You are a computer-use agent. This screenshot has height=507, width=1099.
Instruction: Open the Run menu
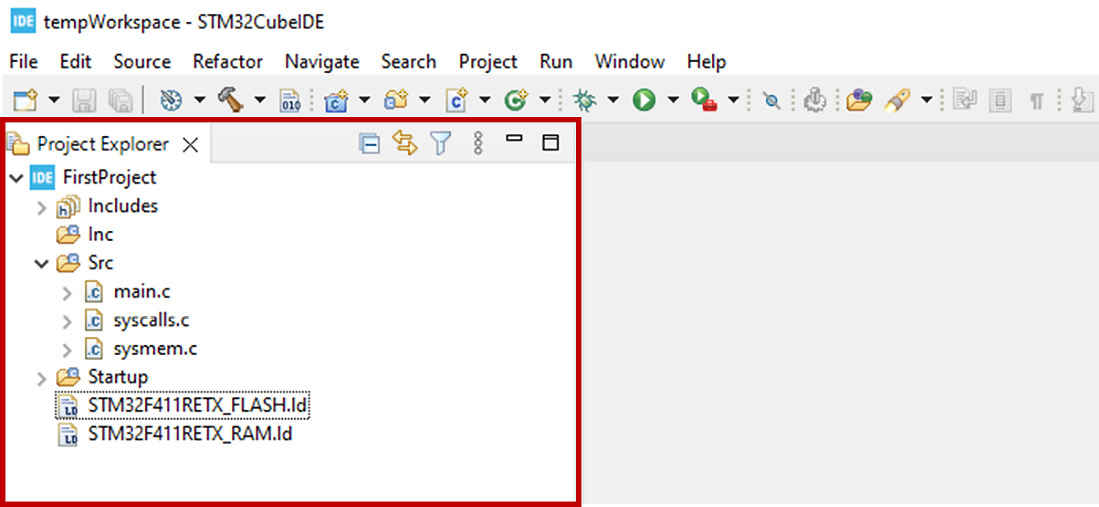point(556,62)
